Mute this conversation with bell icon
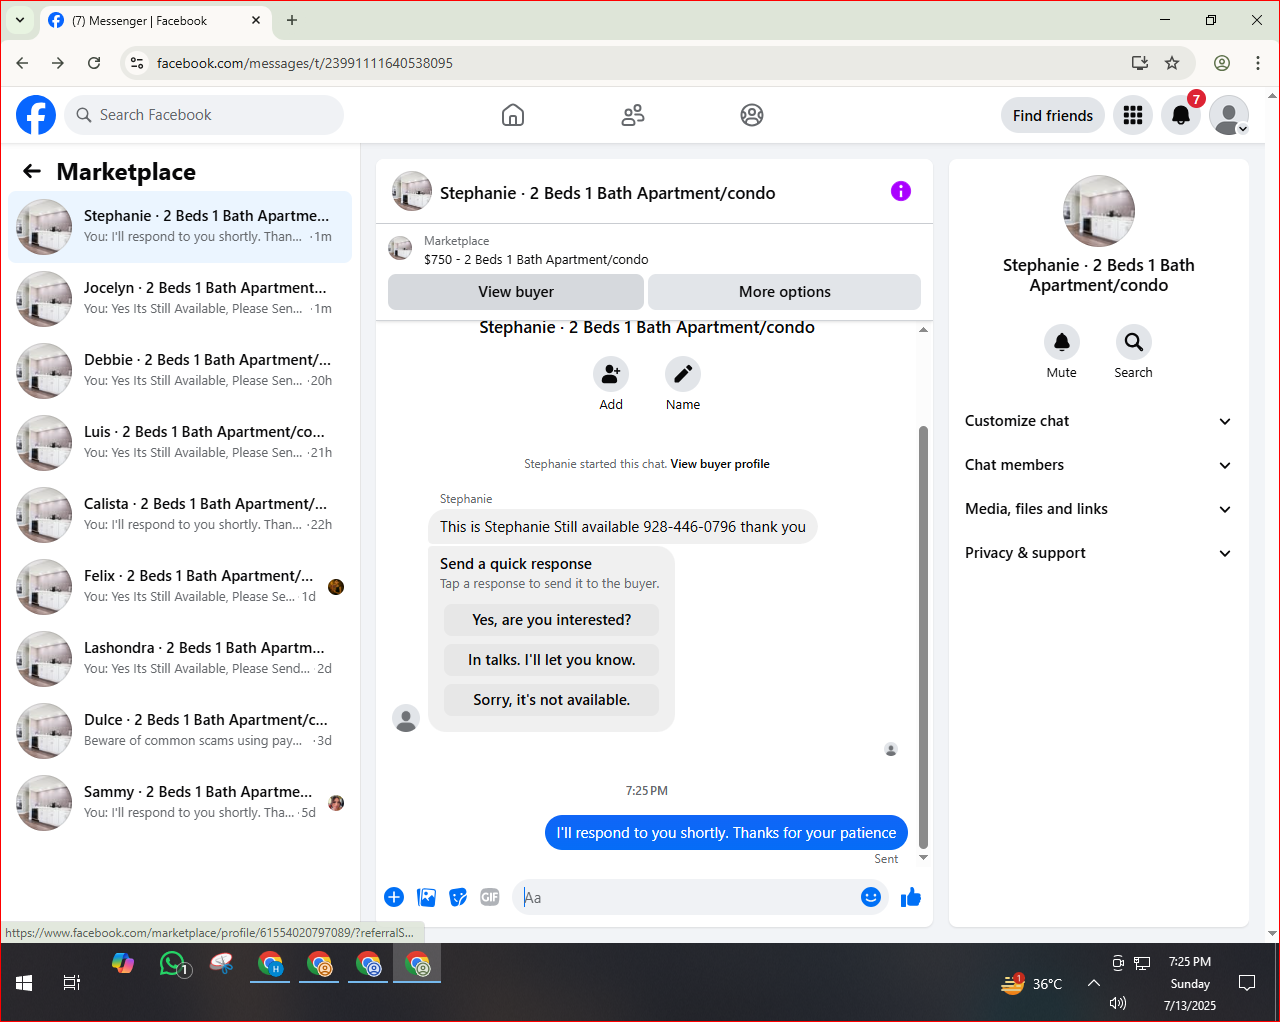 point(1062,342)
